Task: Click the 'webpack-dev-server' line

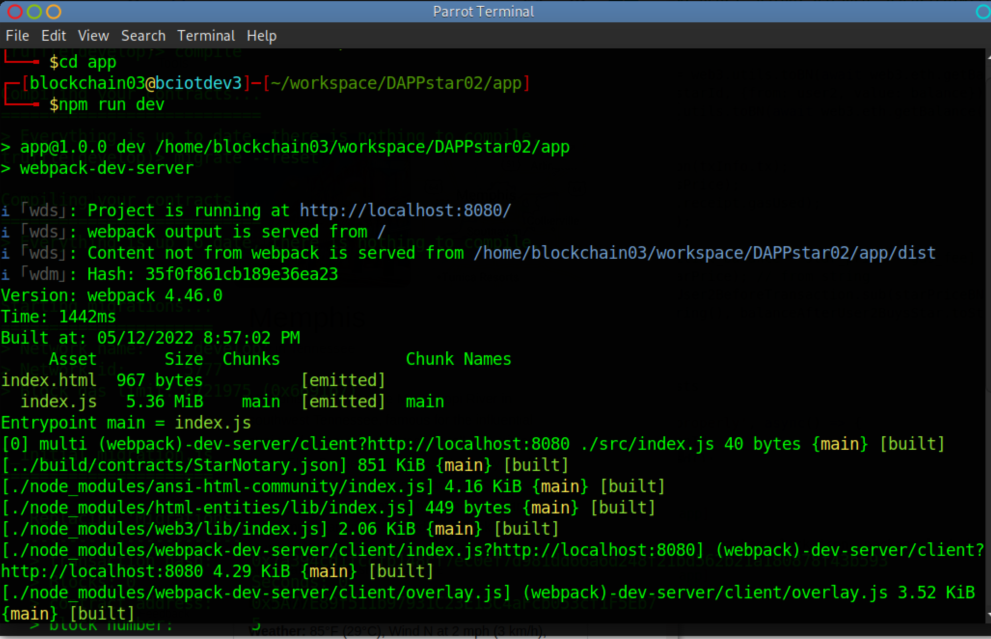Action: [106, 168]
